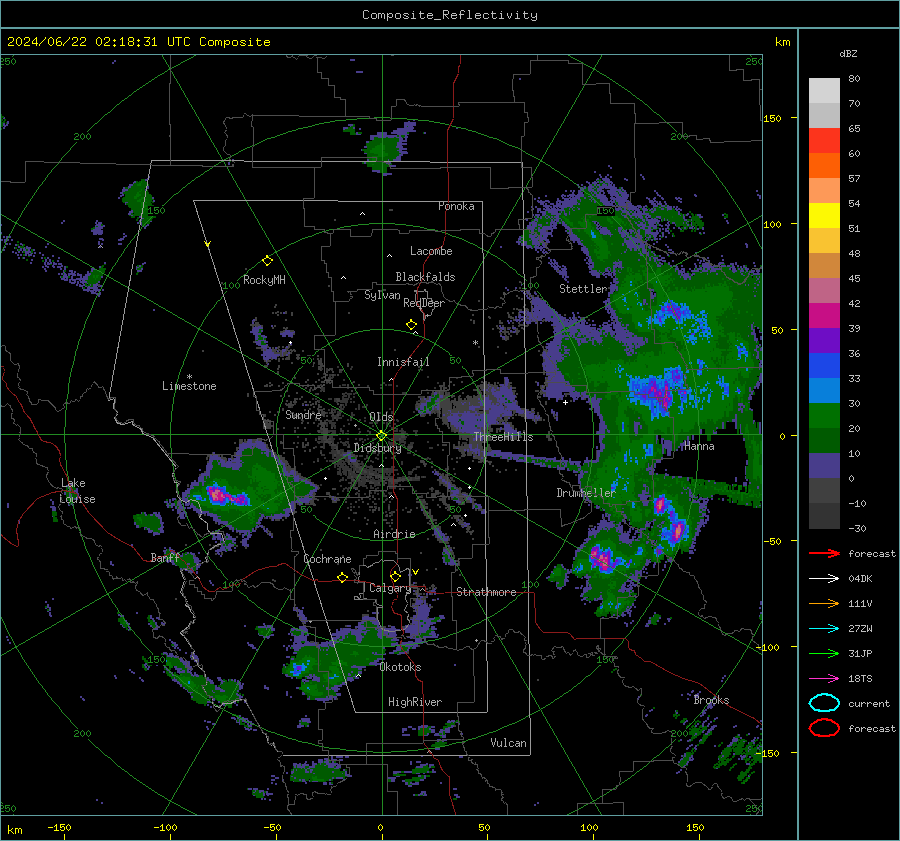Screen dimensions: 900x841
Task: Select the orange 111V arrow legend icon
Action: click(824, 603)
